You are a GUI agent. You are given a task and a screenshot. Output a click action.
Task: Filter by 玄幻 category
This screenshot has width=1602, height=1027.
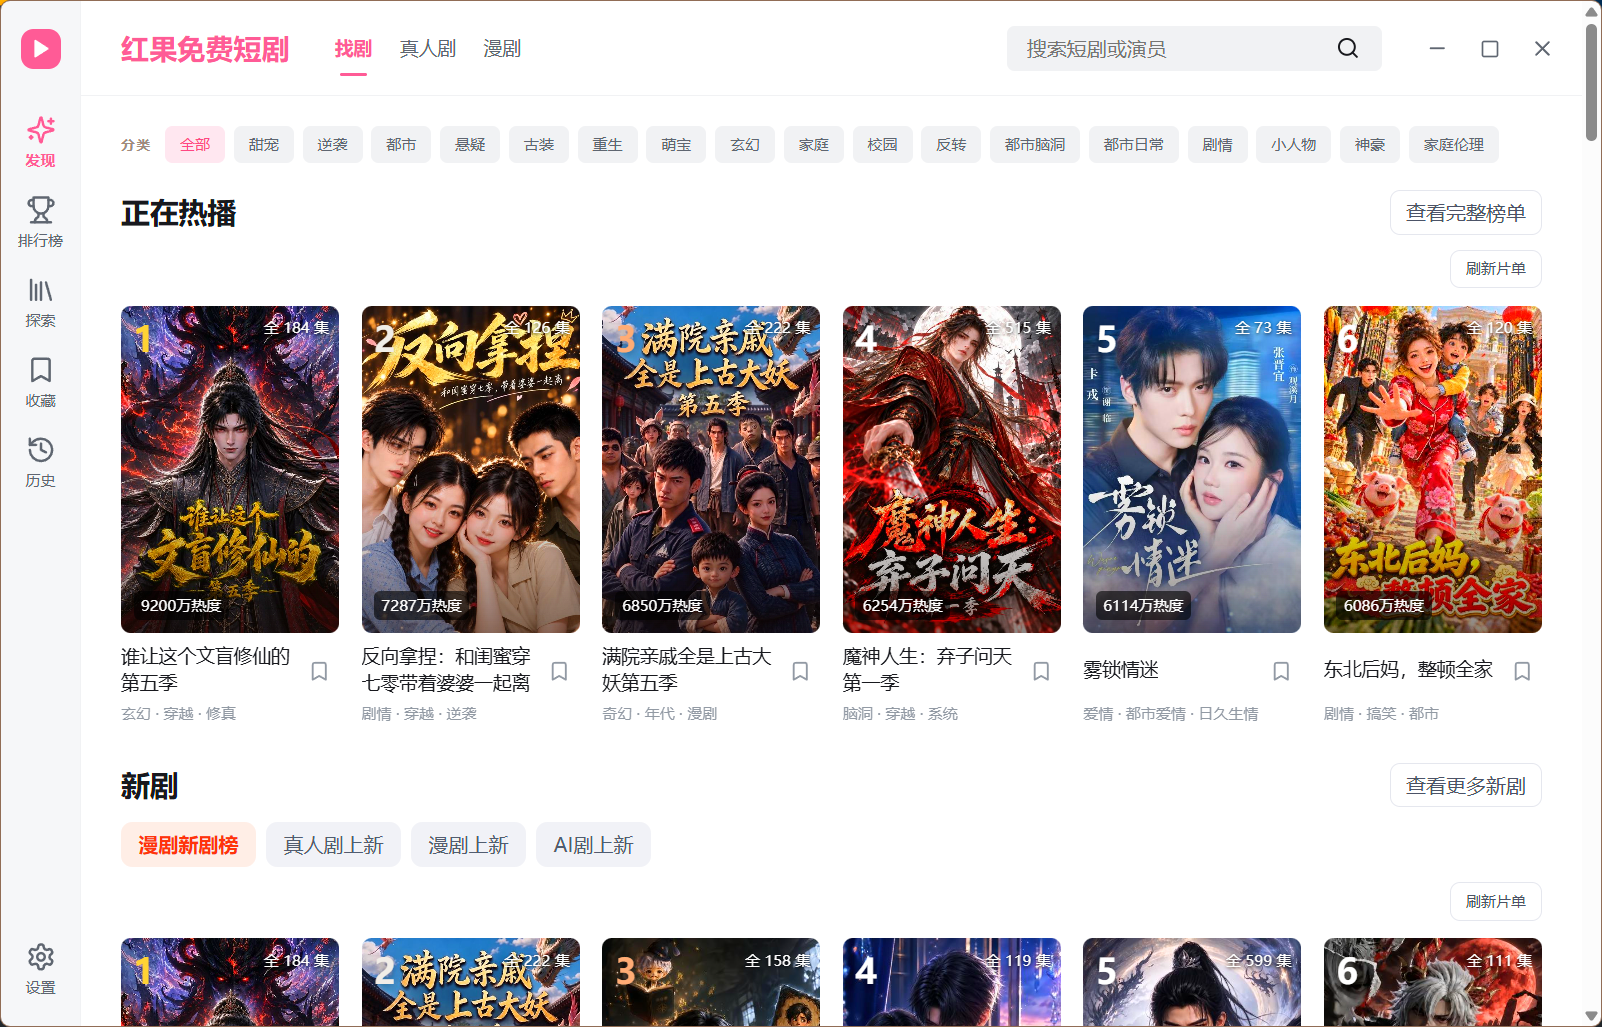point(745,145)
